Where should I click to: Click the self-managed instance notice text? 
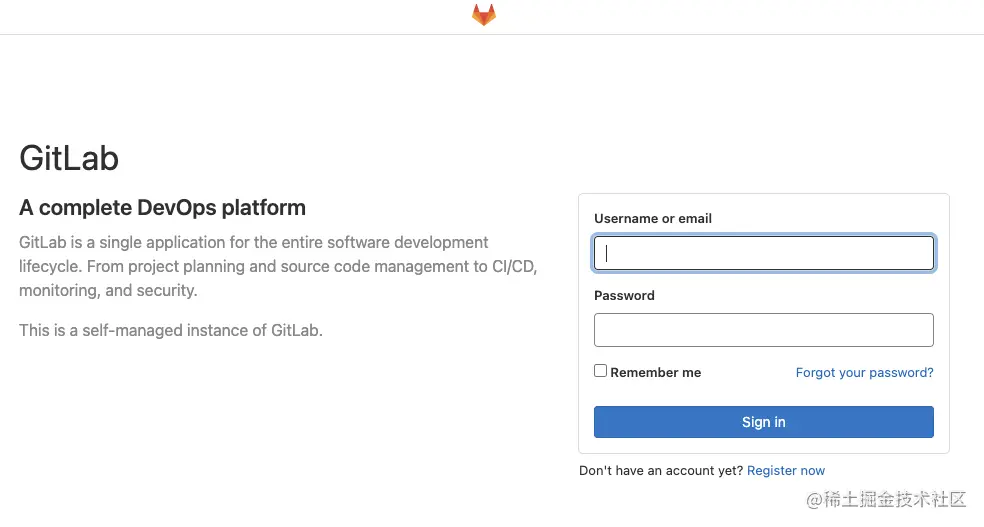tap(171, 330)
